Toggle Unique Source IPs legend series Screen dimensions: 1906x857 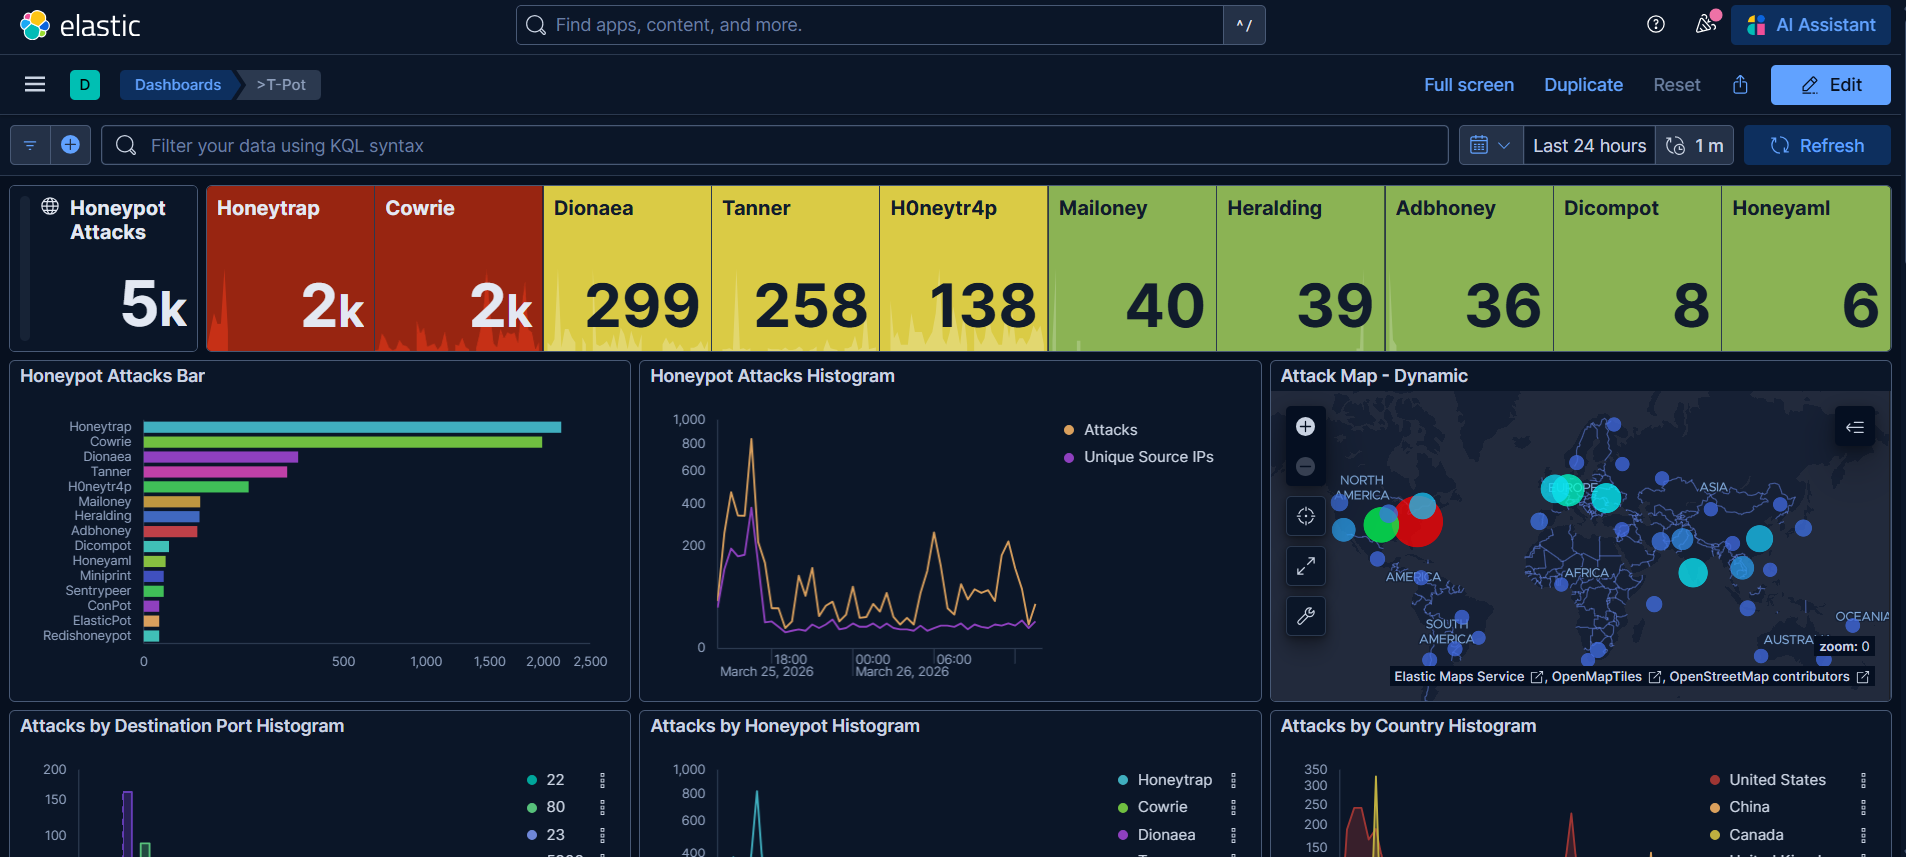click(1148, 457)
